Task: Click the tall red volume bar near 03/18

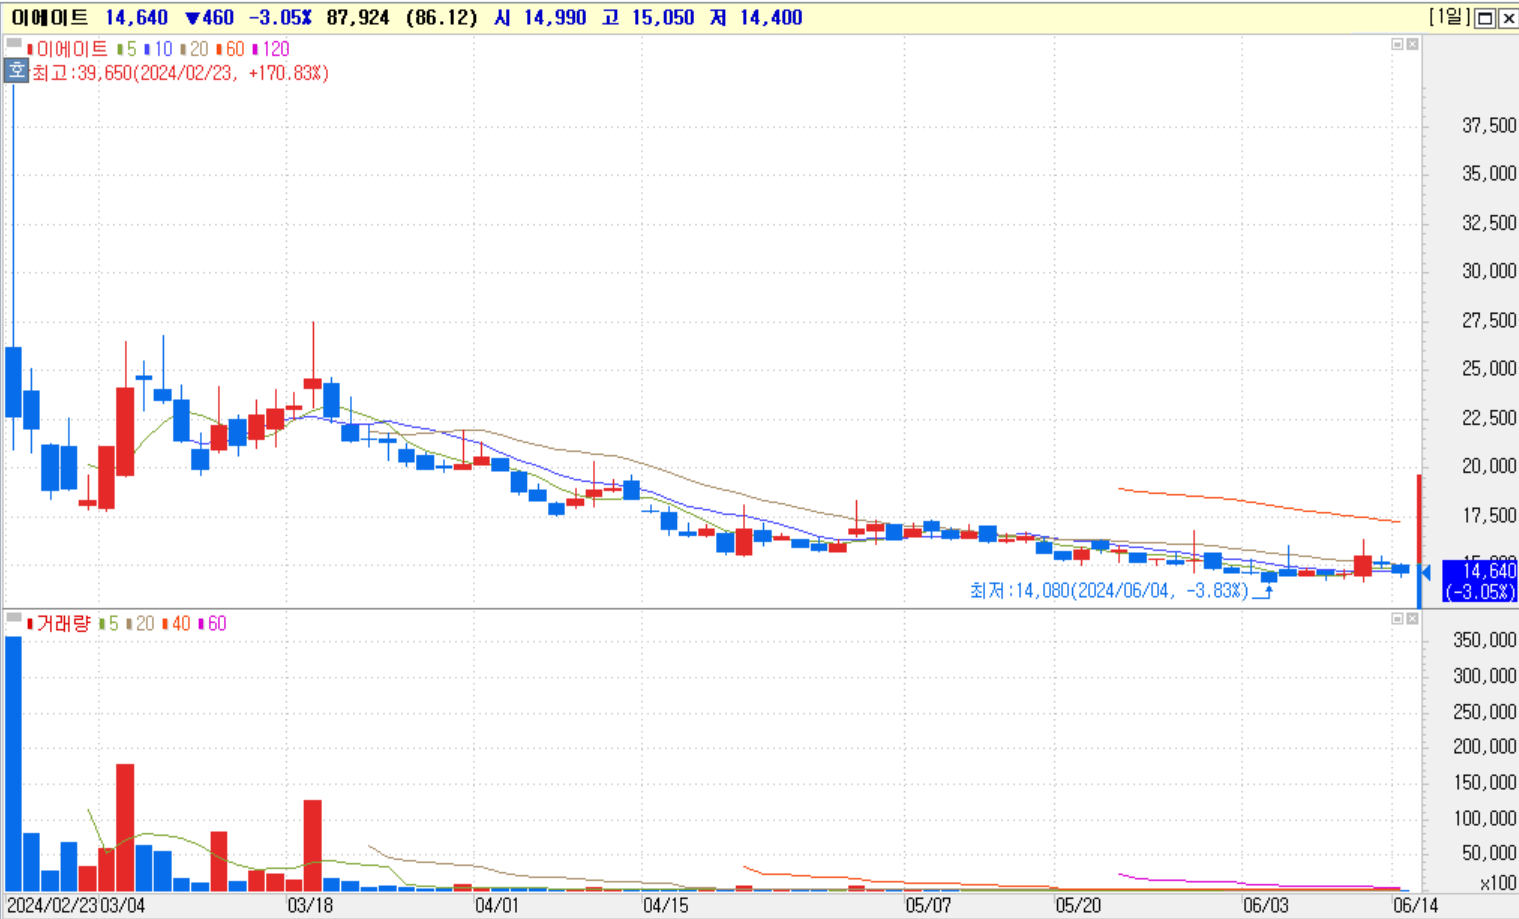Action: click(x=313, y=846)
